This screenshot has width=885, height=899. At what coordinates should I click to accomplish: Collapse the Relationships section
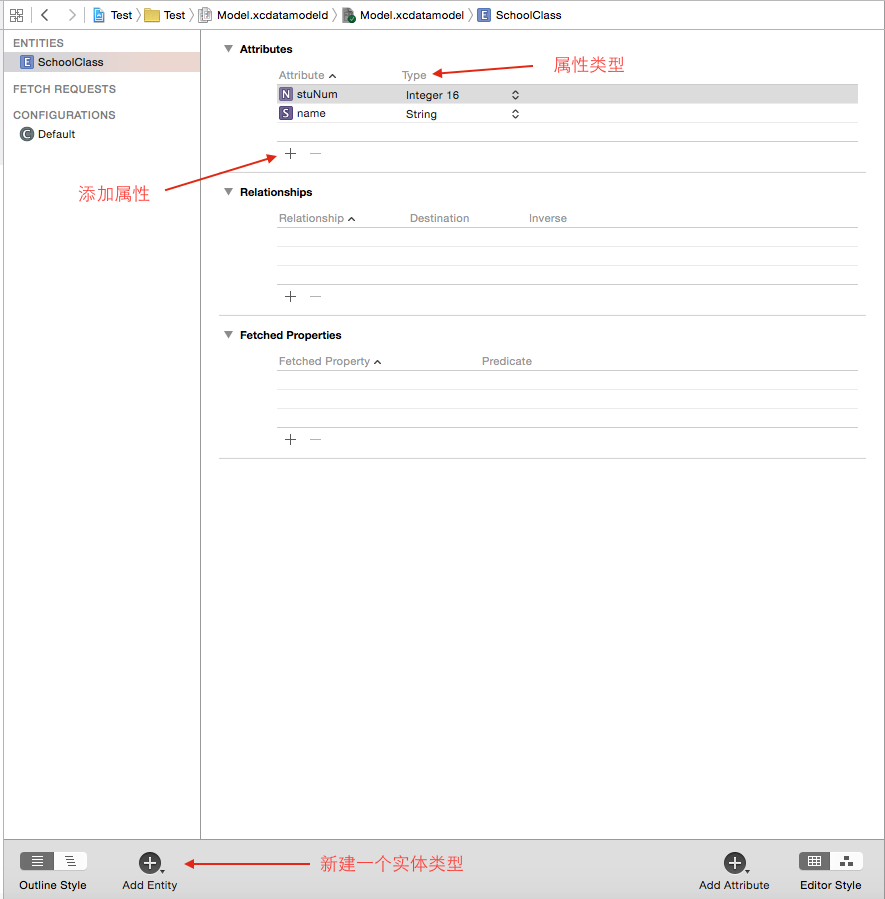(228, 191)
